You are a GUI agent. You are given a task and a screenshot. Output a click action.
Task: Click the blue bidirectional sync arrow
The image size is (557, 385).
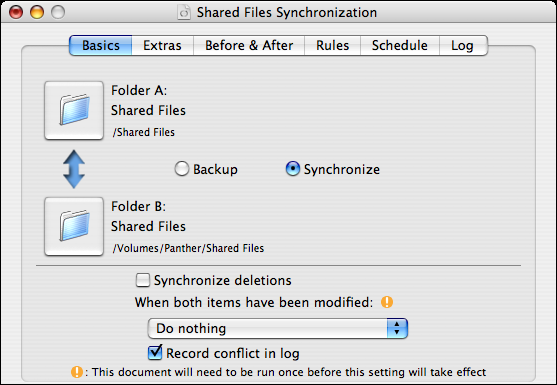(74, 169)
